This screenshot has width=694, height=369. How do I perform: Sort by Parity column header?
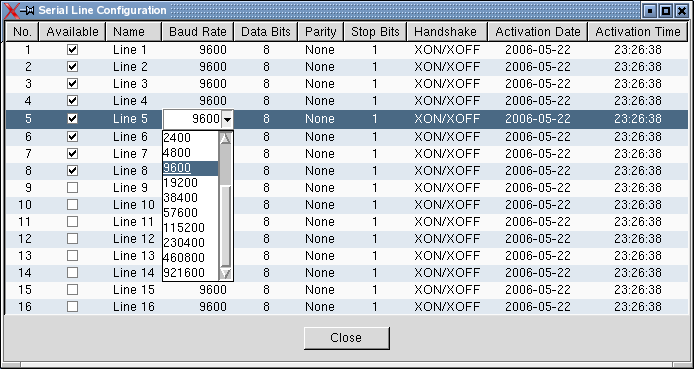point(321,32)
